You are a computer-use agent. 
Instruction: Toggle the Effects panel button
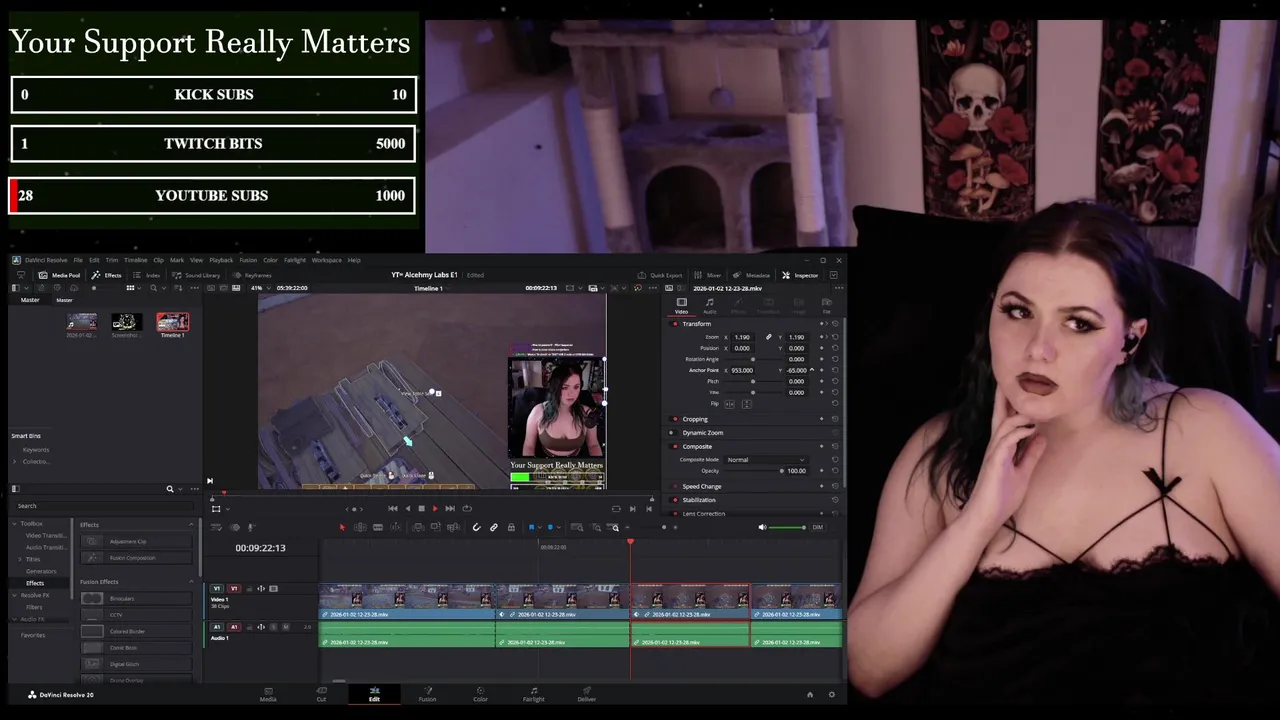point(107,275)
